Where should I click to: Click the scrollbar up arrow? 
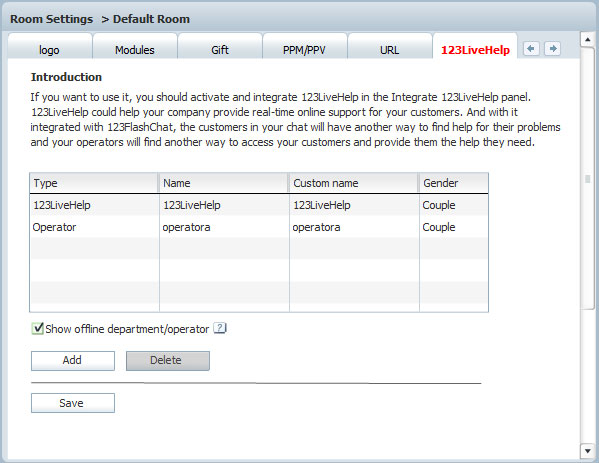pyautogui.click(x=588, y=40)
